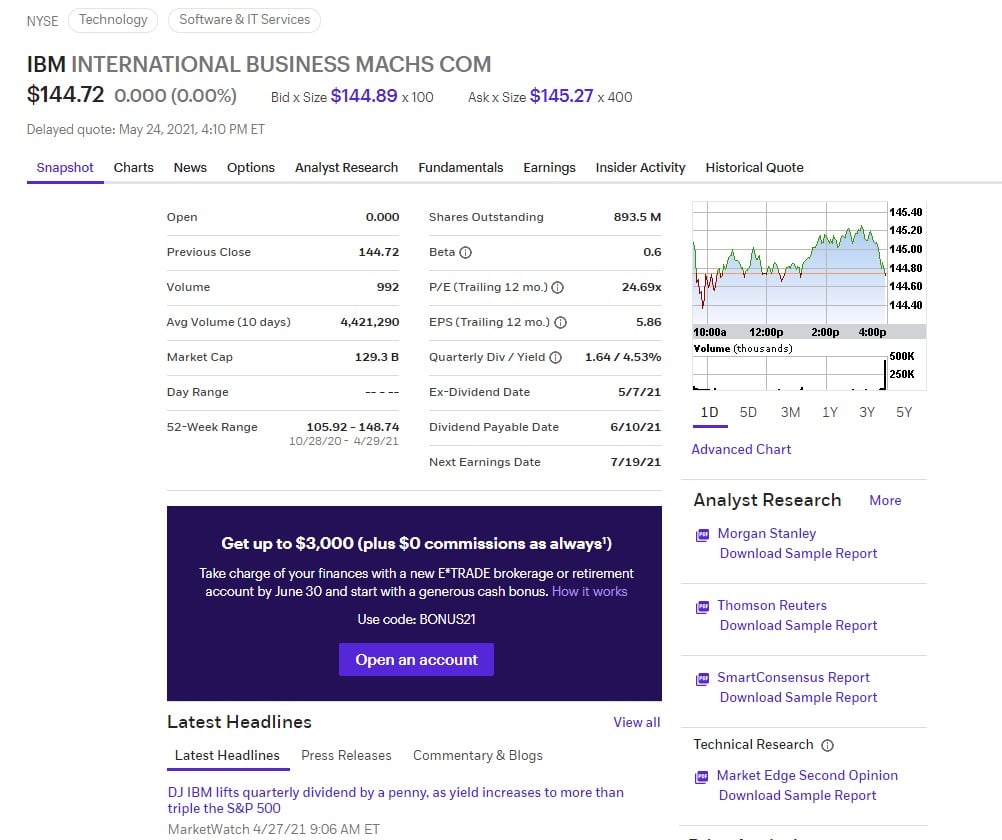Click the SmartConsensus Report PDF icon

pos(702,679)
